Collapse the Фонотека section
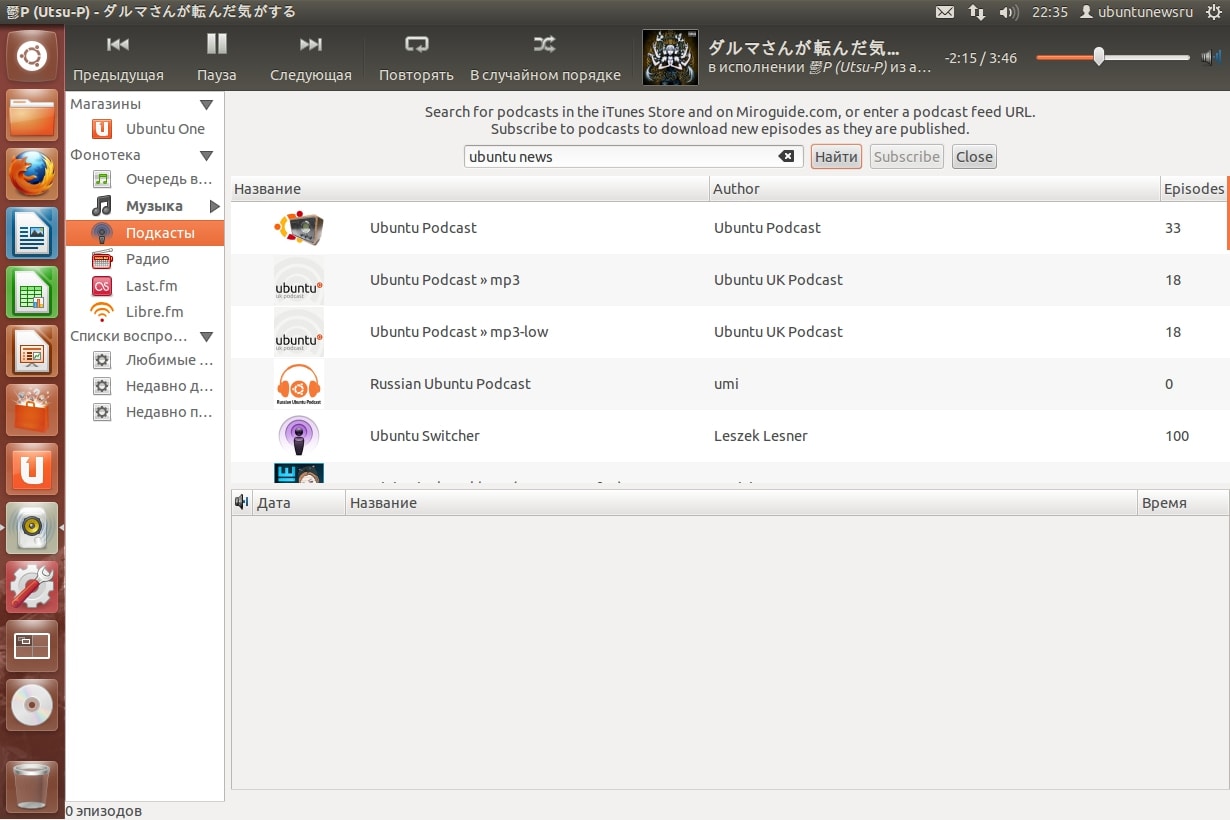Viewport: 1230px width, 820px height. click(x=206, y=155)
